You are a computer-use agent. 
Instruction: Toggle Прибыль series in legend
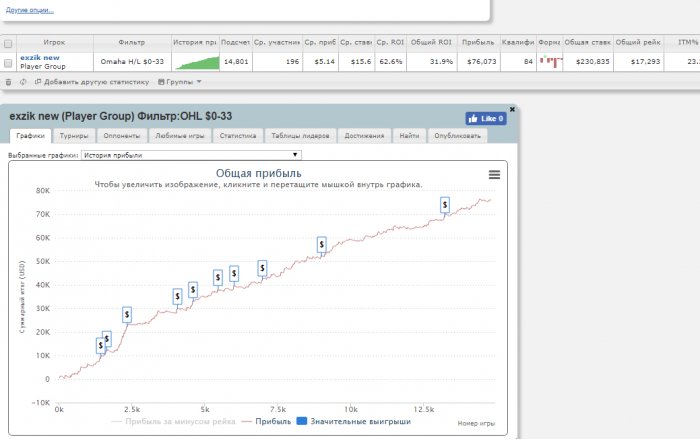click(266, 421)
